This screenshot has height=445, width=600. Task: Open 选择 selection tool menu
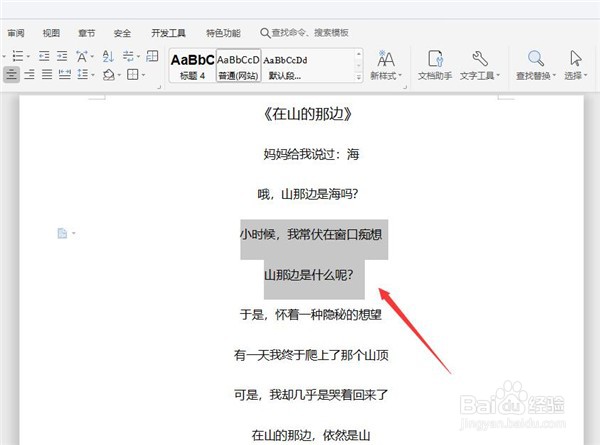(x=576, y=65)
